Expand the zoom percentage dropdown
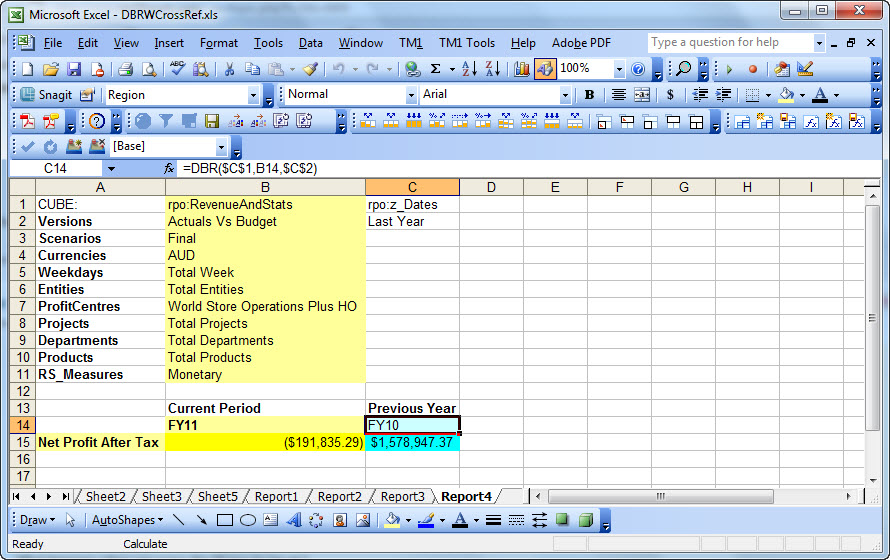This screenshot has width=890, height=560. (x=619, y=69)
